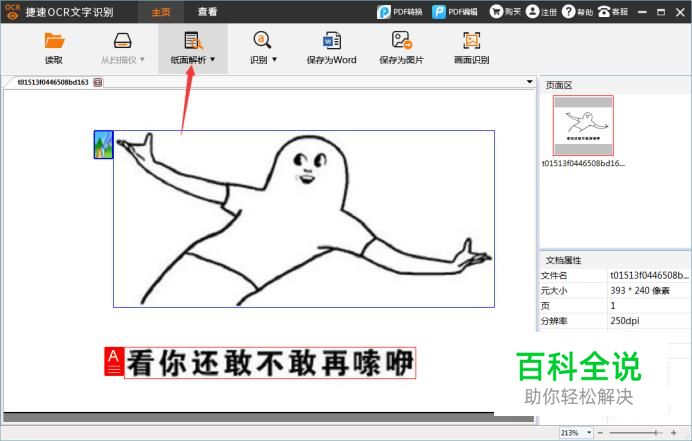Click the 购买 shopping cart icon
692x441 pixels.
point(496,11)
